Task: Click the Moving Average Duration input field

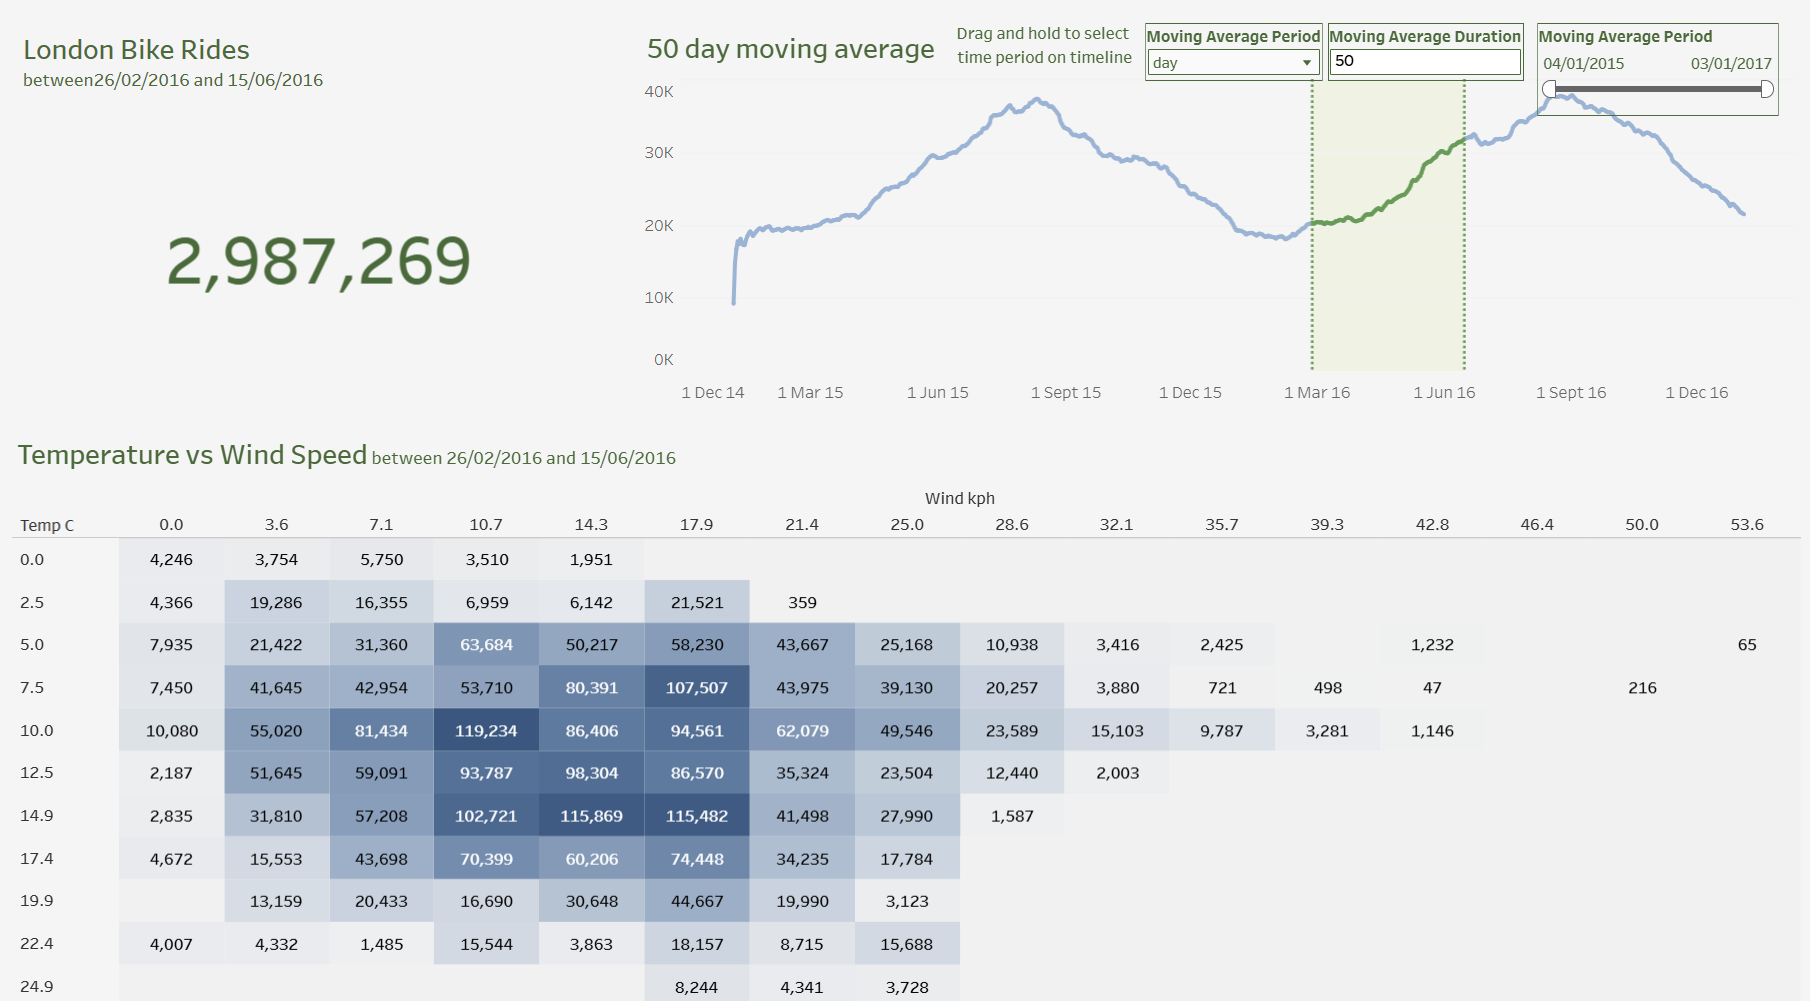Action: tap(1424, 62)
